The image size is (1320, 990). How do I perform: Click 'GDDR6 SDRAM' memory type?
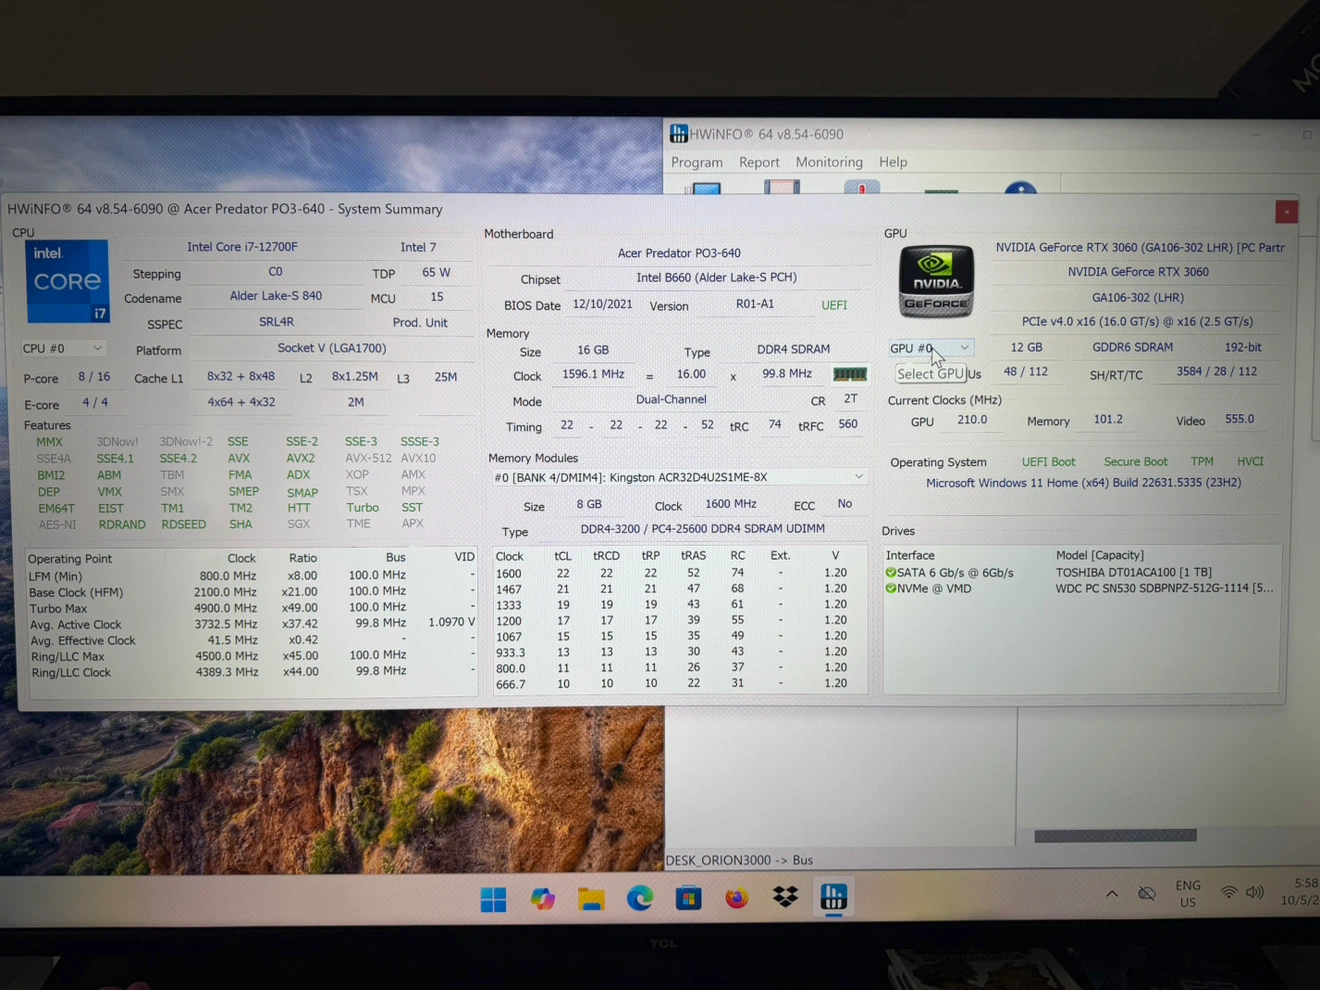click(1132, 347)
